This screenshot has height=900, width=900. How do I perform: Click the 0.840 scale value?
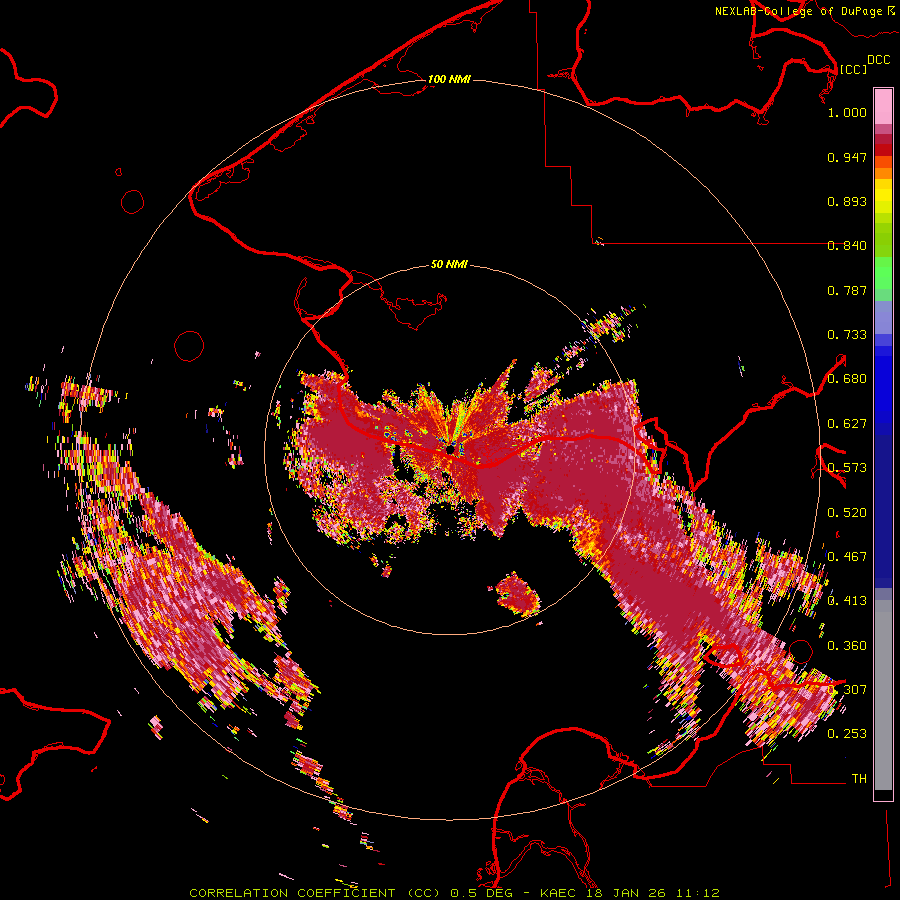(847, 246)
